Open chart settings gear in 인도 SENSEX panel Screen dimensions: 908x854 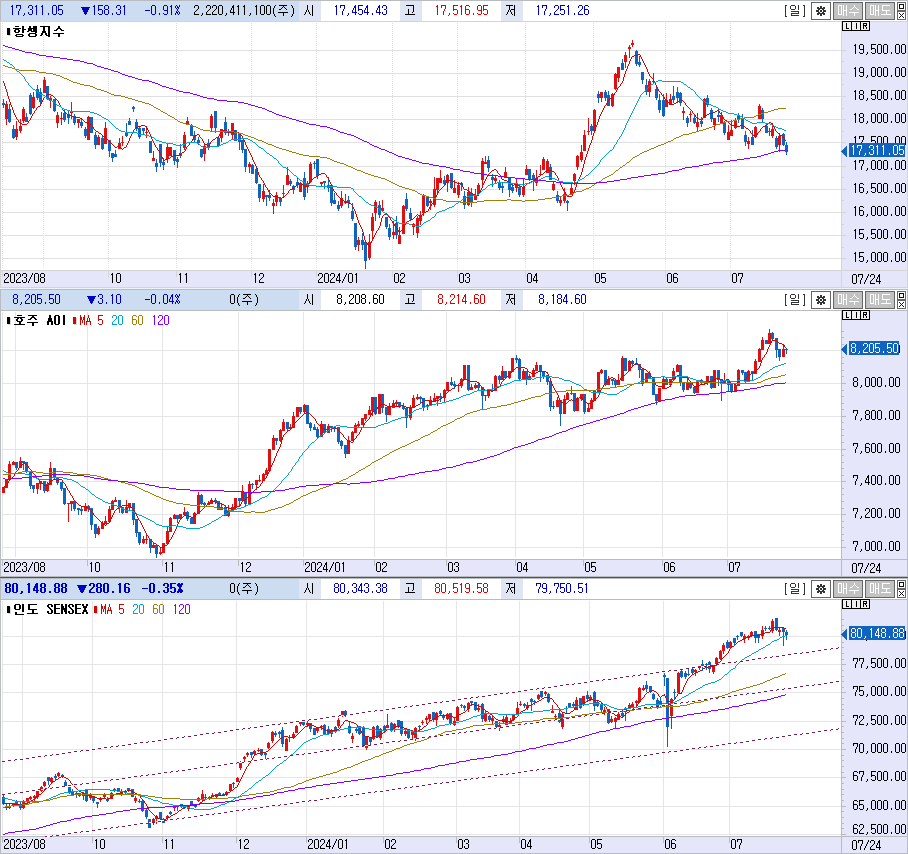tap(821, 588)
